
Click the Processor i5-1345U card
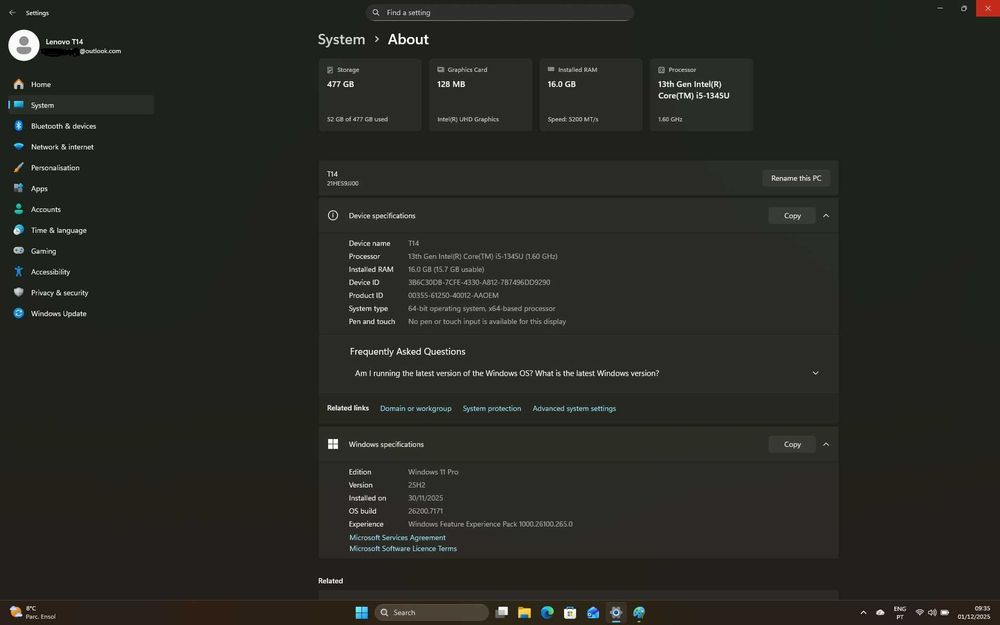pos(702,94)
